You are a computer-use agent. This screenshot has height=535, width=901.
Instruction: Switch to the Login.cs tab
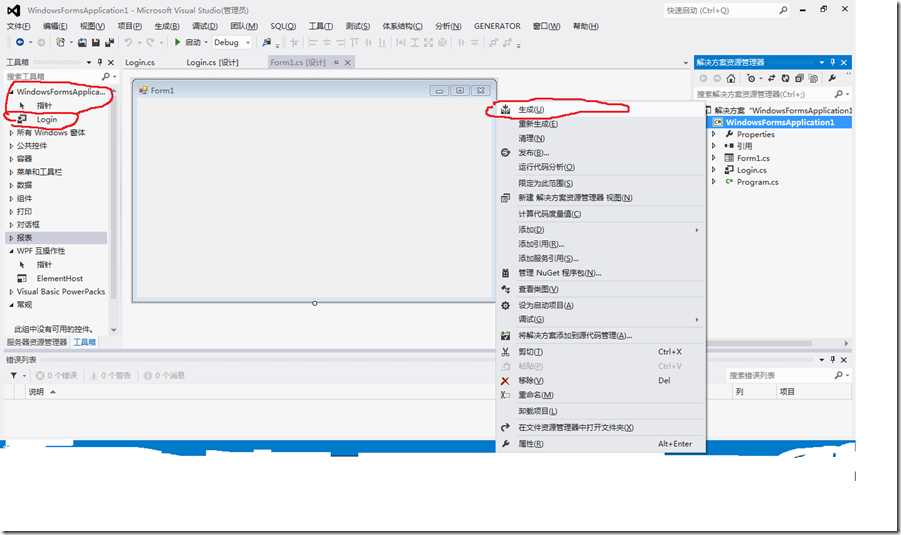(140, 62)
